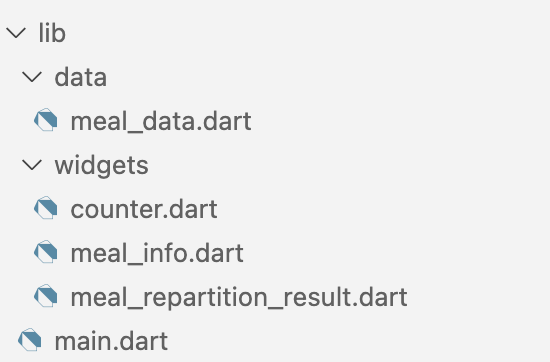Select the data folder name
The height and width of the screenshot is (362, 550).
(x=81, y=77)
